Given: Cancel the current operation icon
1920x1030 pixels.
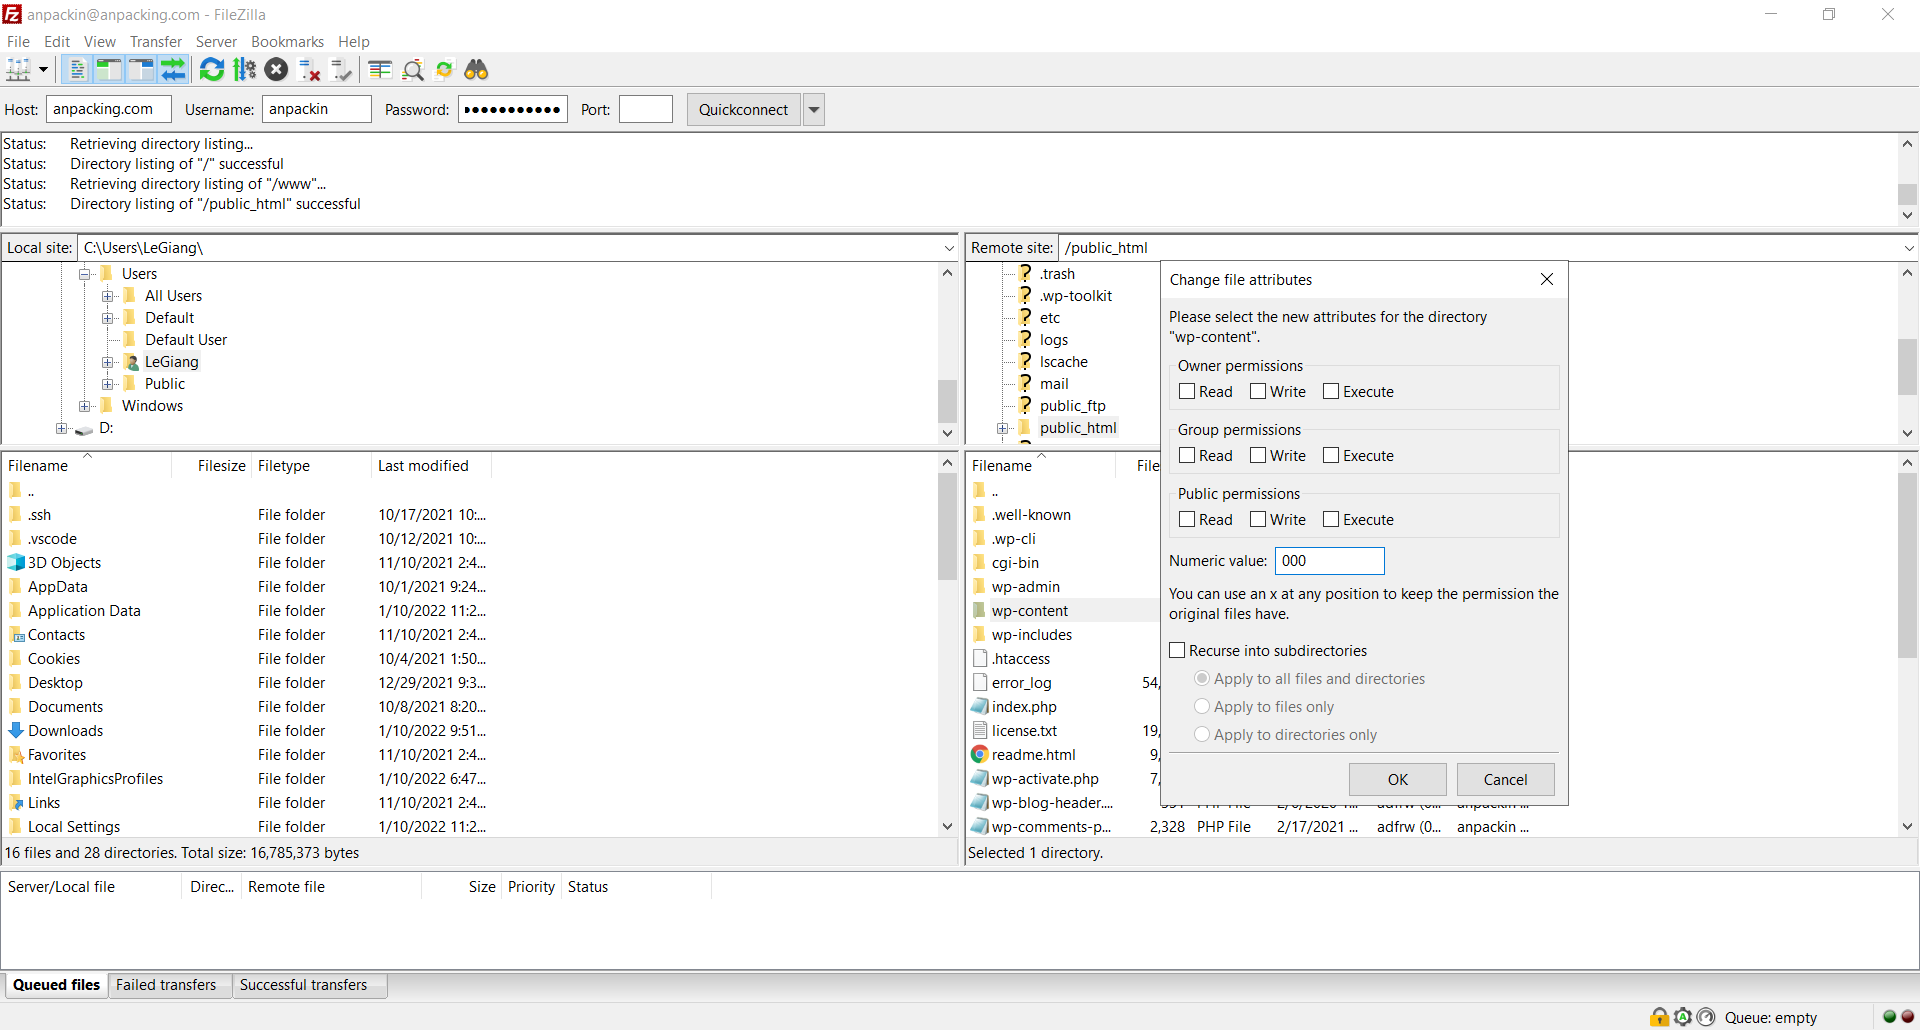Looking at the screenshot, I should click(x=277, y=70).
